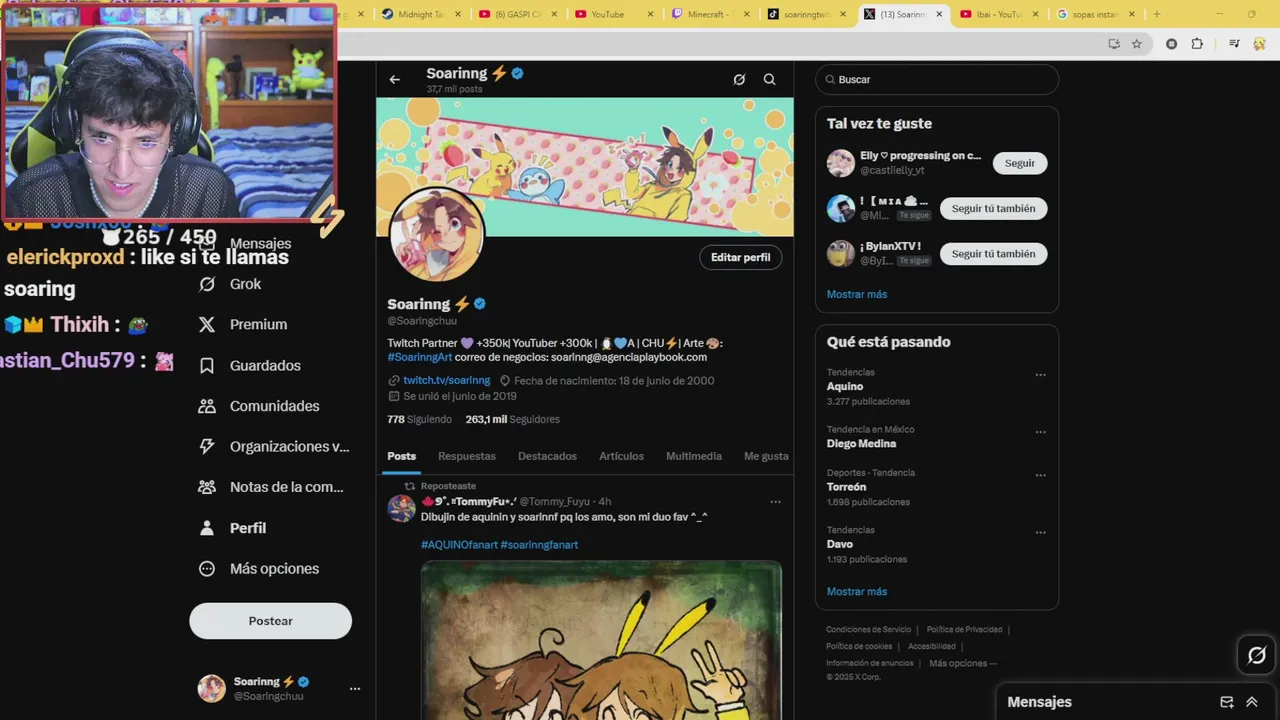Search posts via profile header magnifier icon
Image resolution: width=1280 pixels, height=720 pixels.
769,79
